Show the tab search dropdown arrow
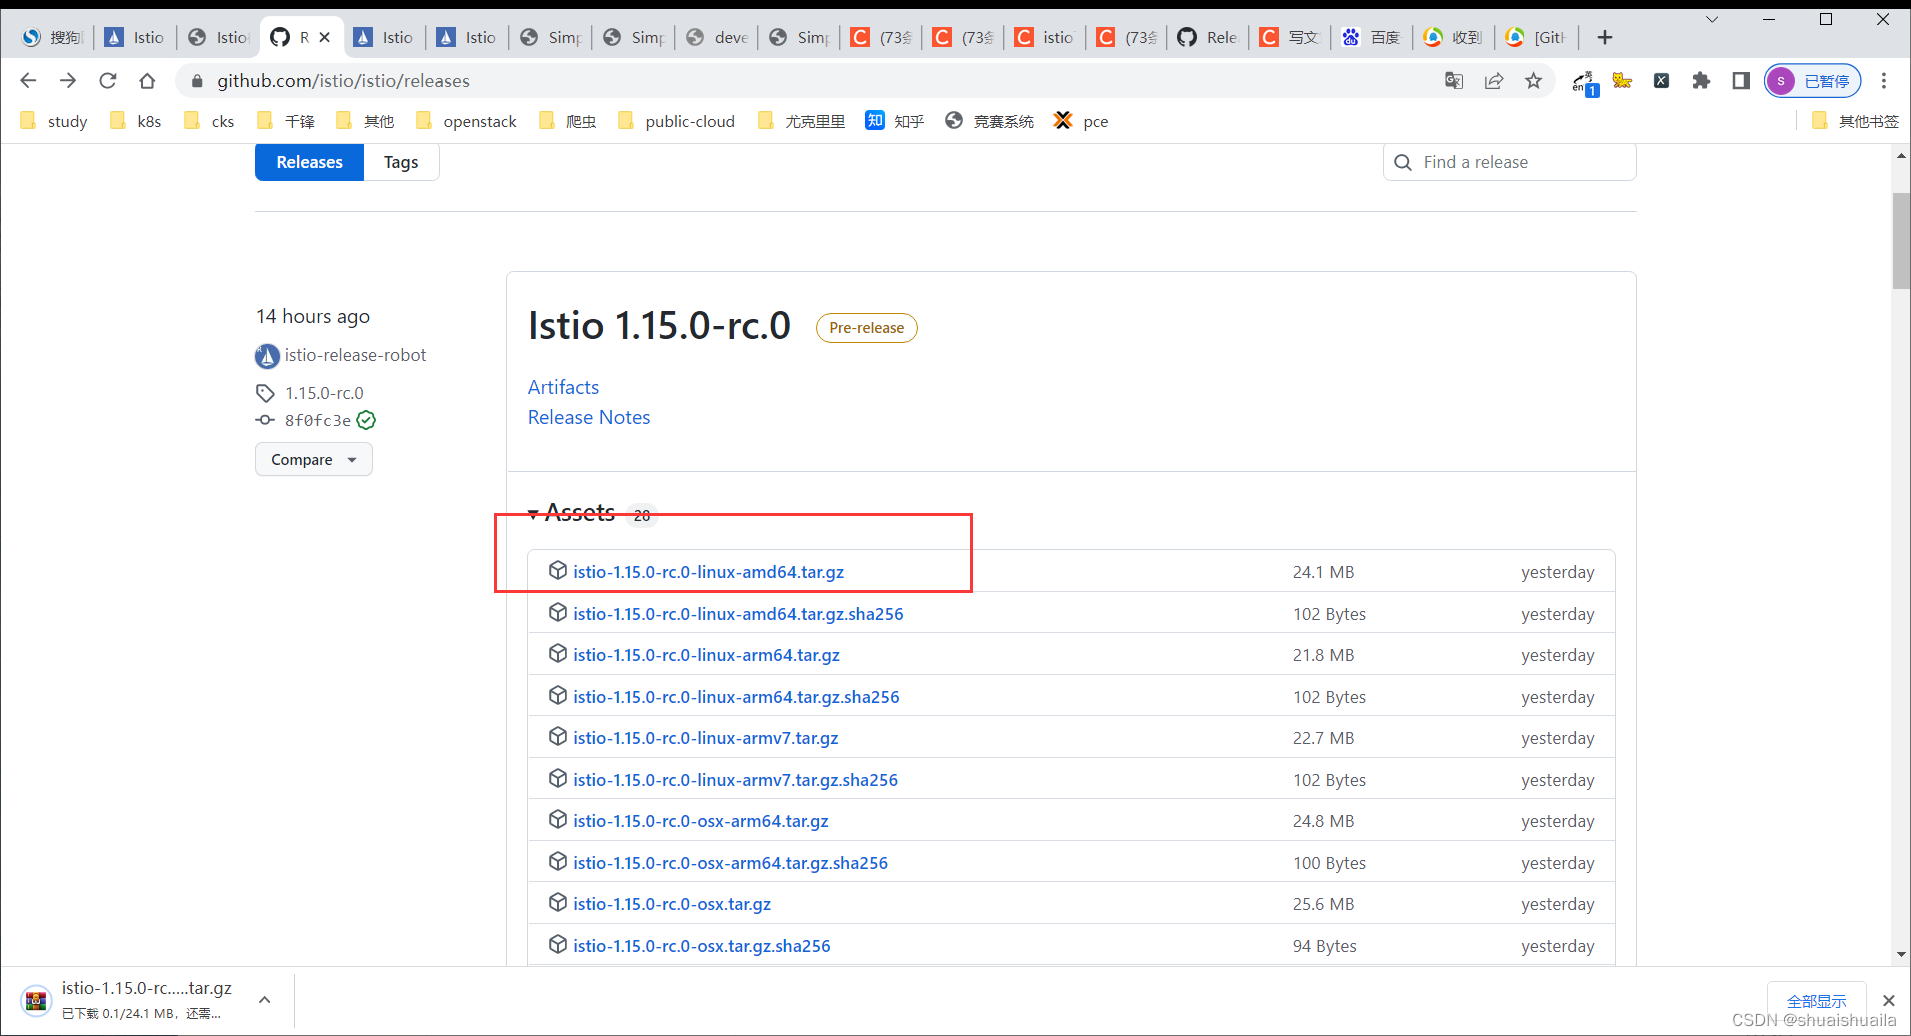This screenshot has width=1911, height=1036. 1712,19
